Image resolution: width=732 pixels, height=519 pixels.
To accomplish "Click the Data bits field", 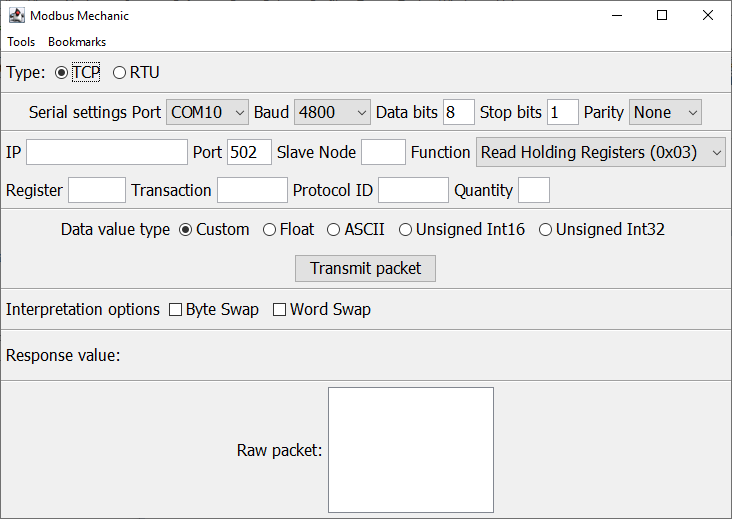I will pyautogui.click(x=458, y=112).
